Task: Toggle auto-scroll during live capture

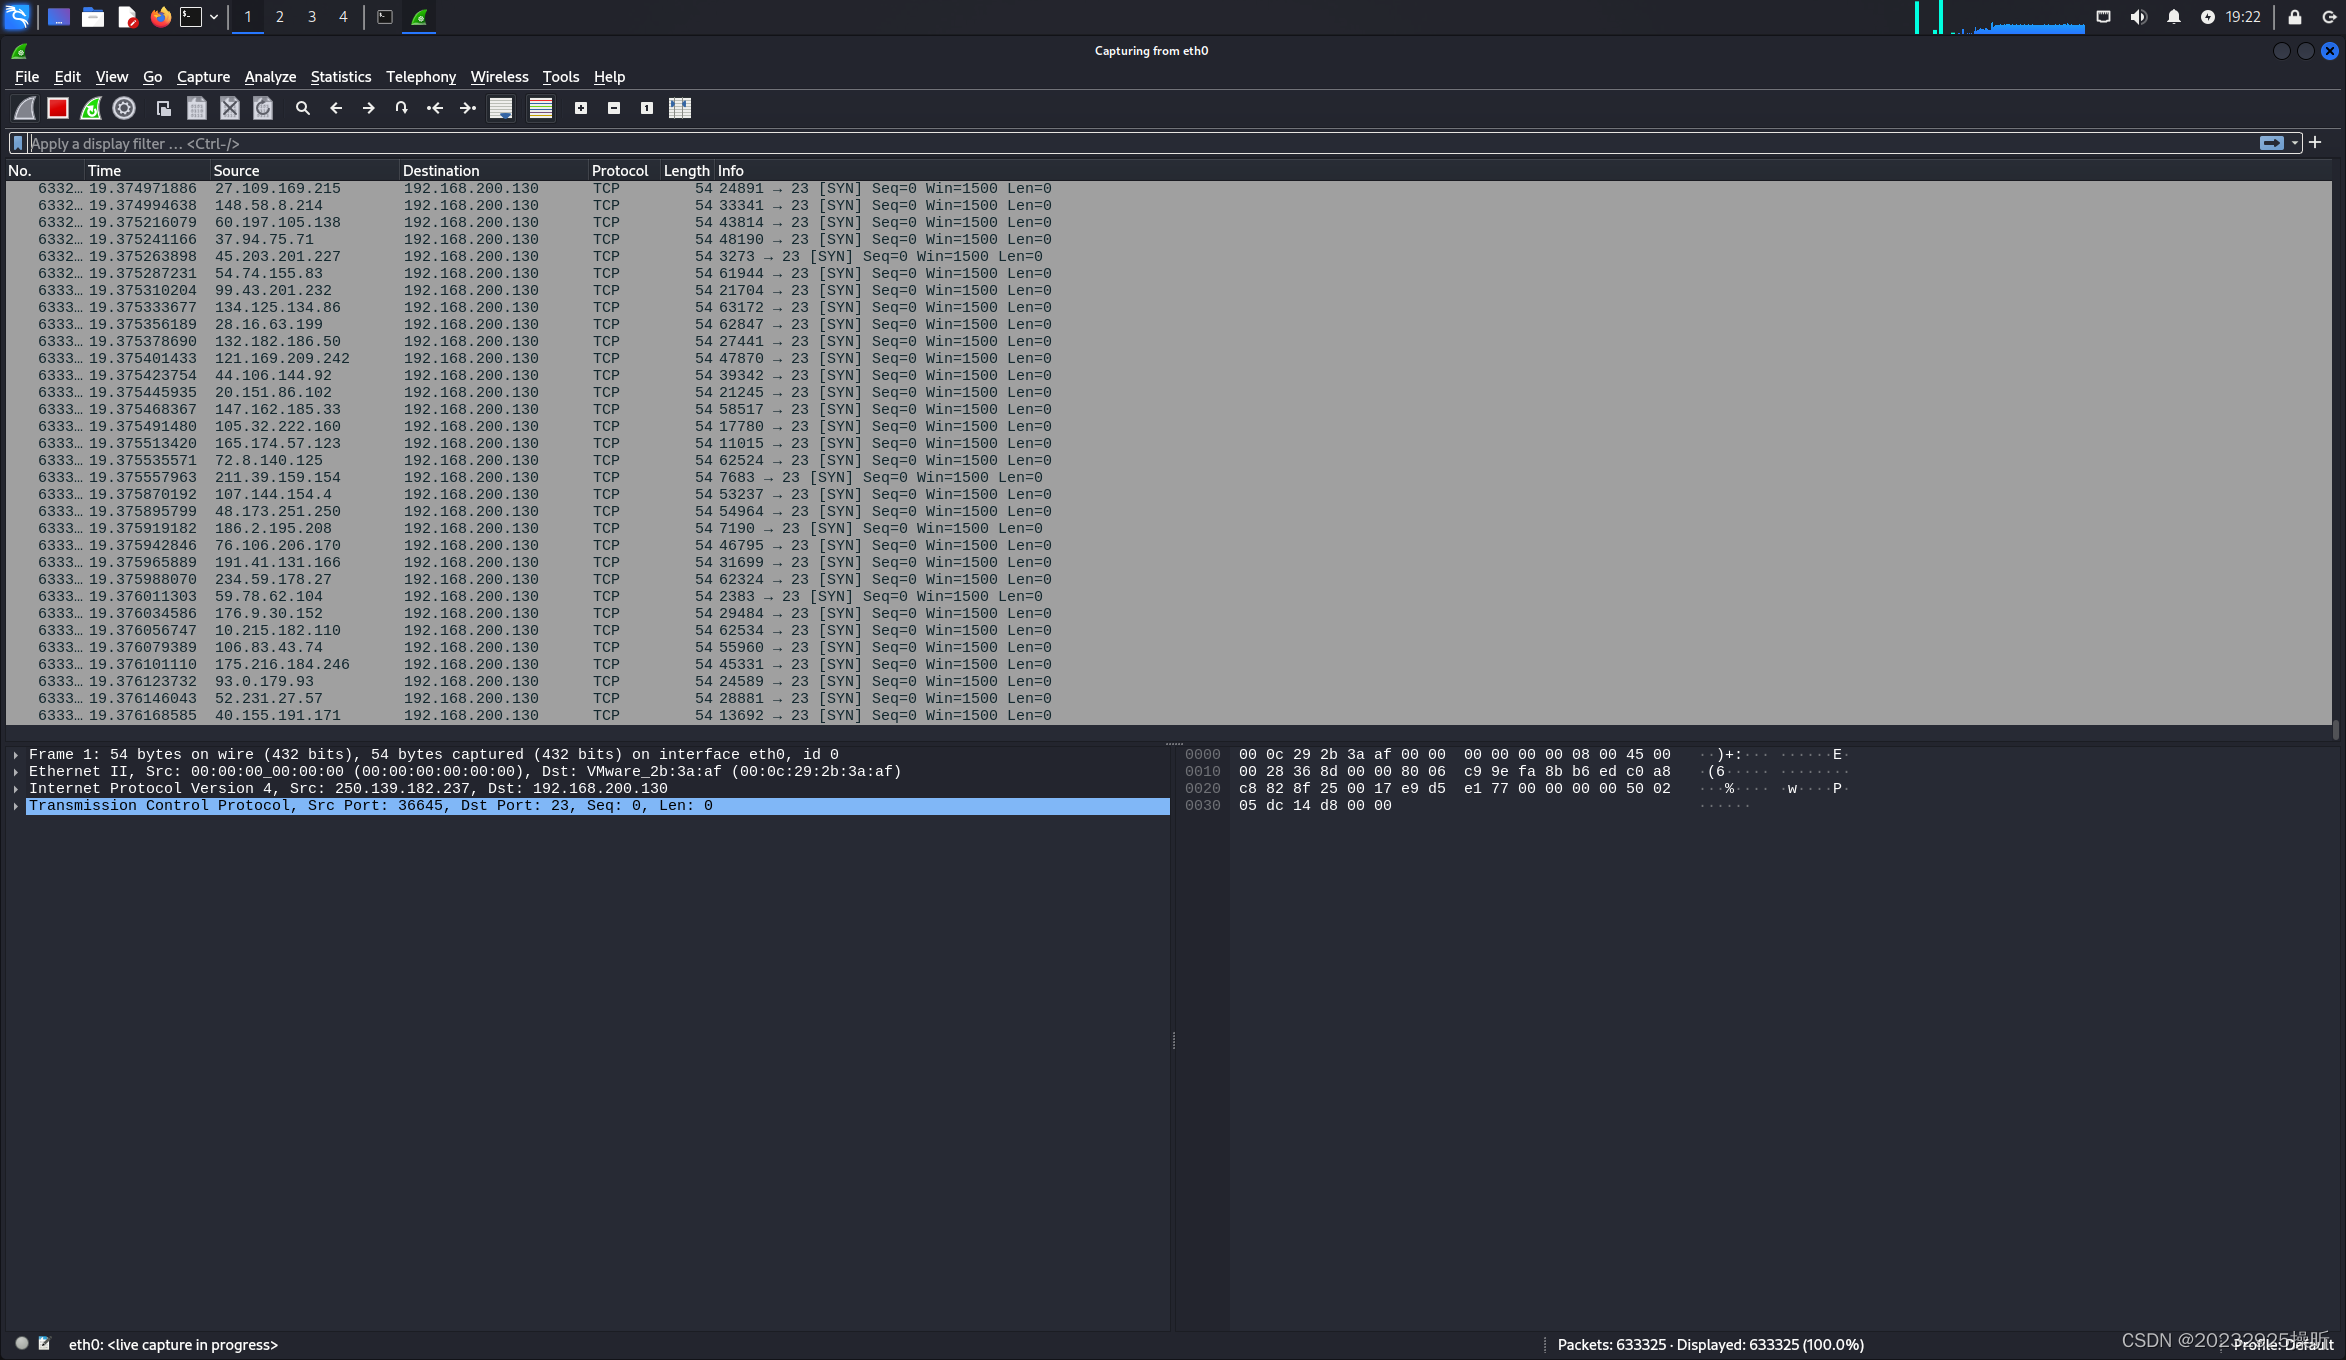Action: [501, 108]
